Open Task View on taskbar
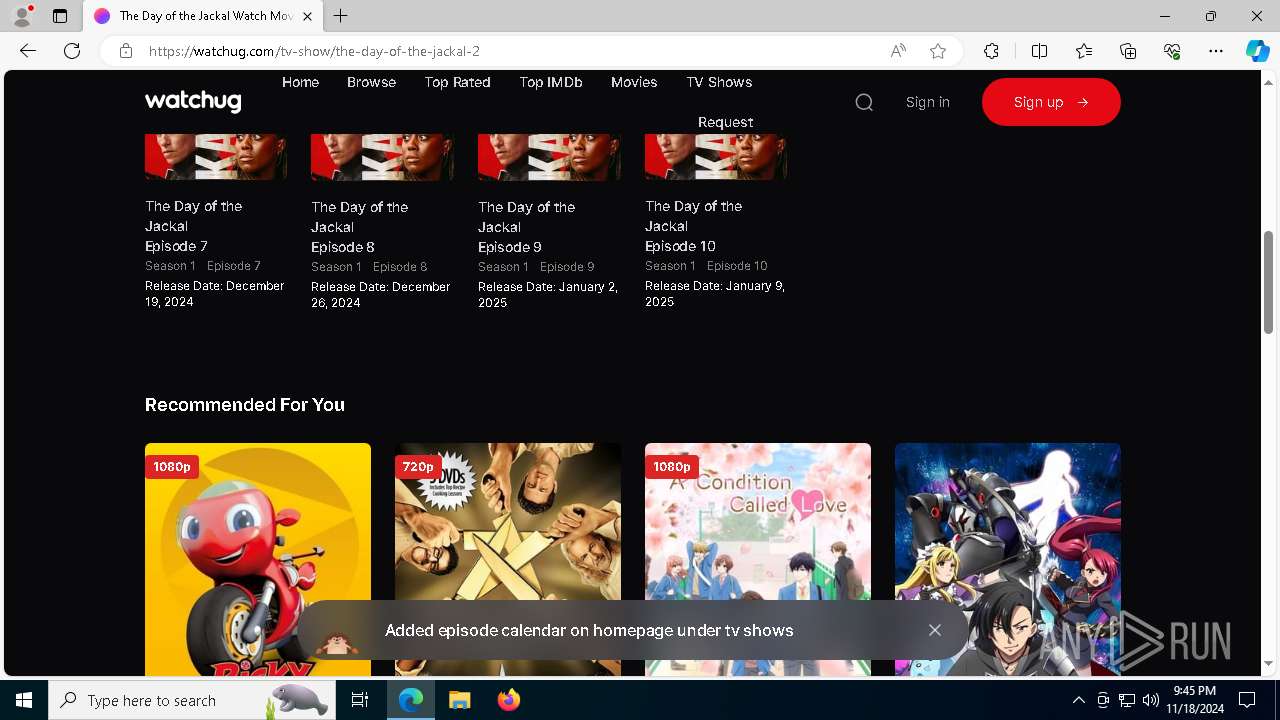1280x720 pixels. pyautogui.click(x=360, y=700)
